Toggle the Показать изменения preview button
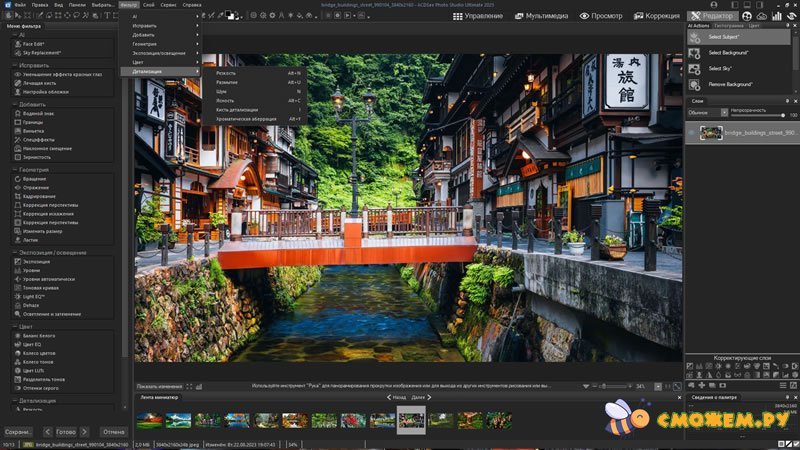The height and width of the screenshot is (450, 800). [x=160, y=386]
